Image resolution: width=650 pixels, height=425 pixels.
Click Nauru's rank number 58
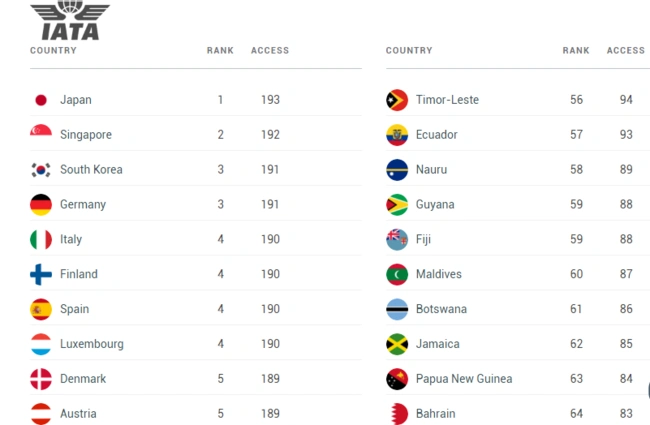[576, 170]
